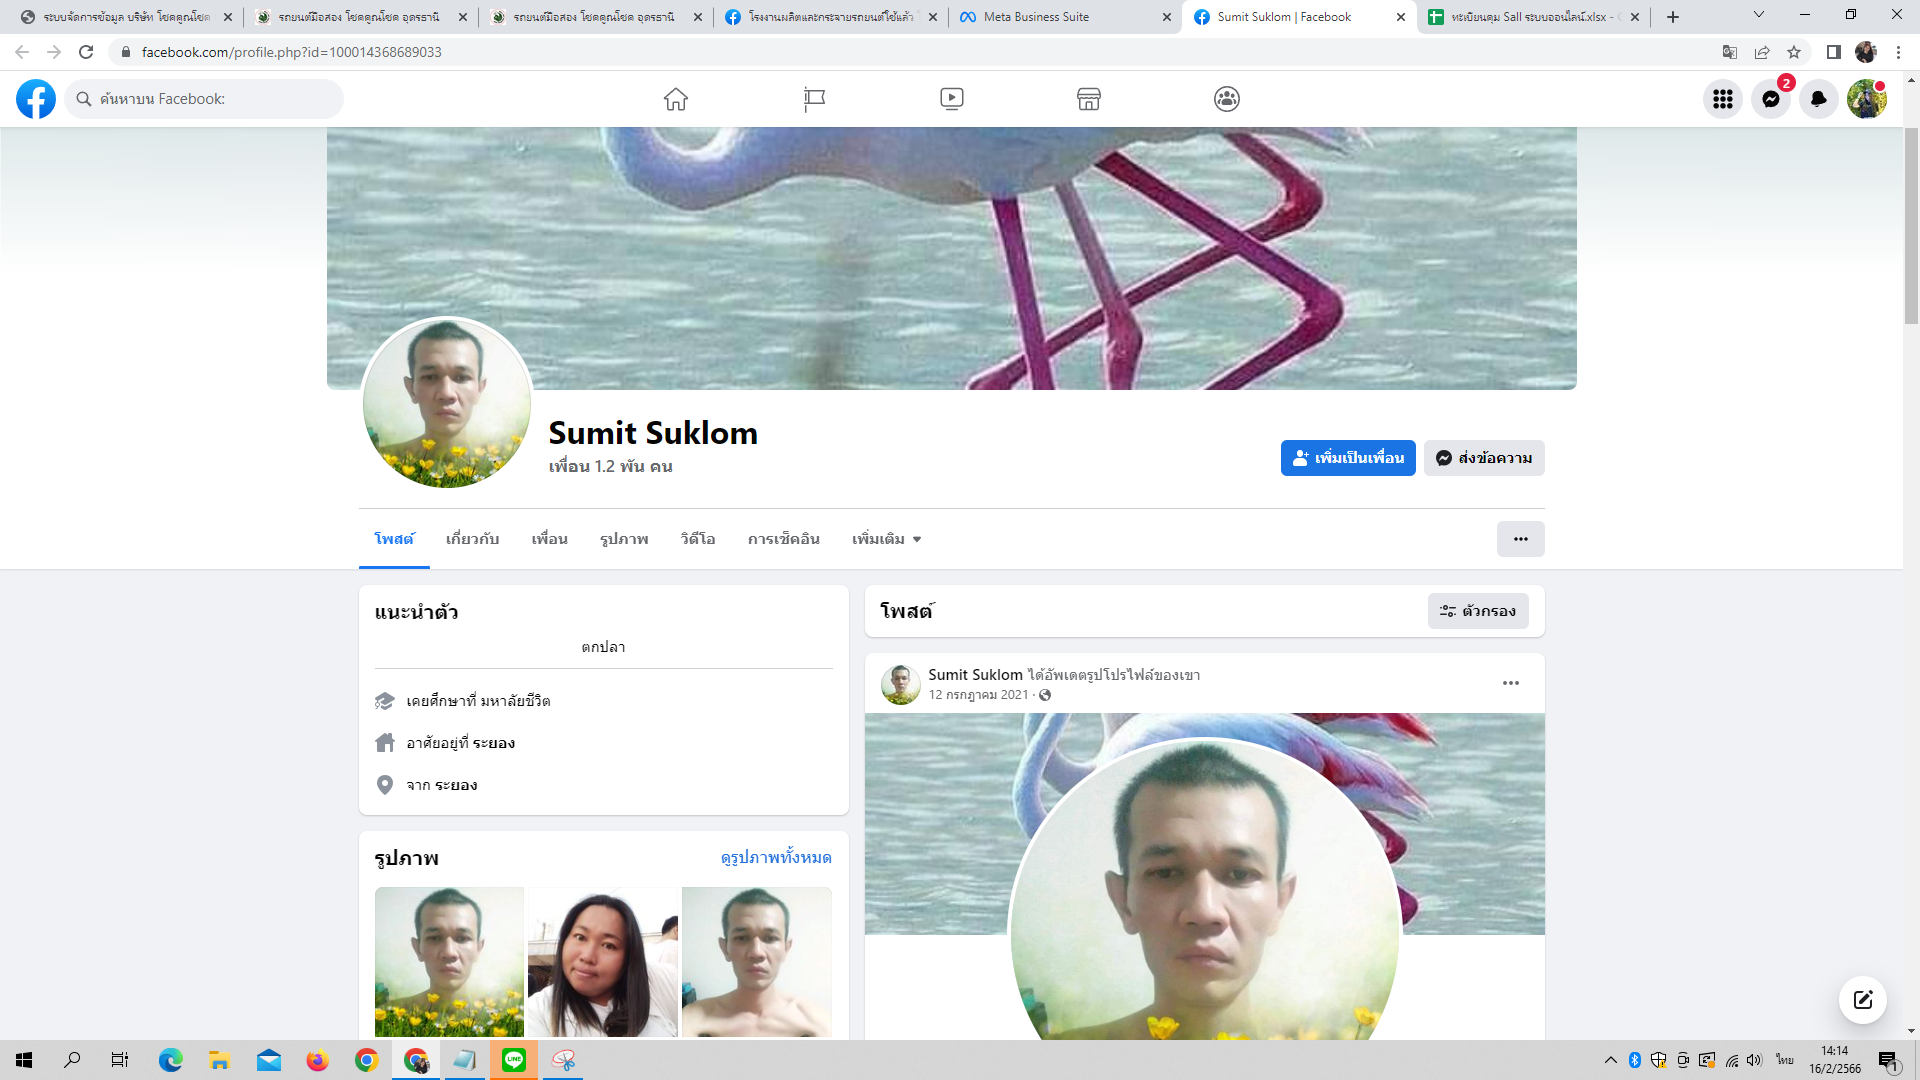Viewport: 1920px width, 1080px height.
Task: Open Marketplace storefront icon
Action: click(1089, 99)
